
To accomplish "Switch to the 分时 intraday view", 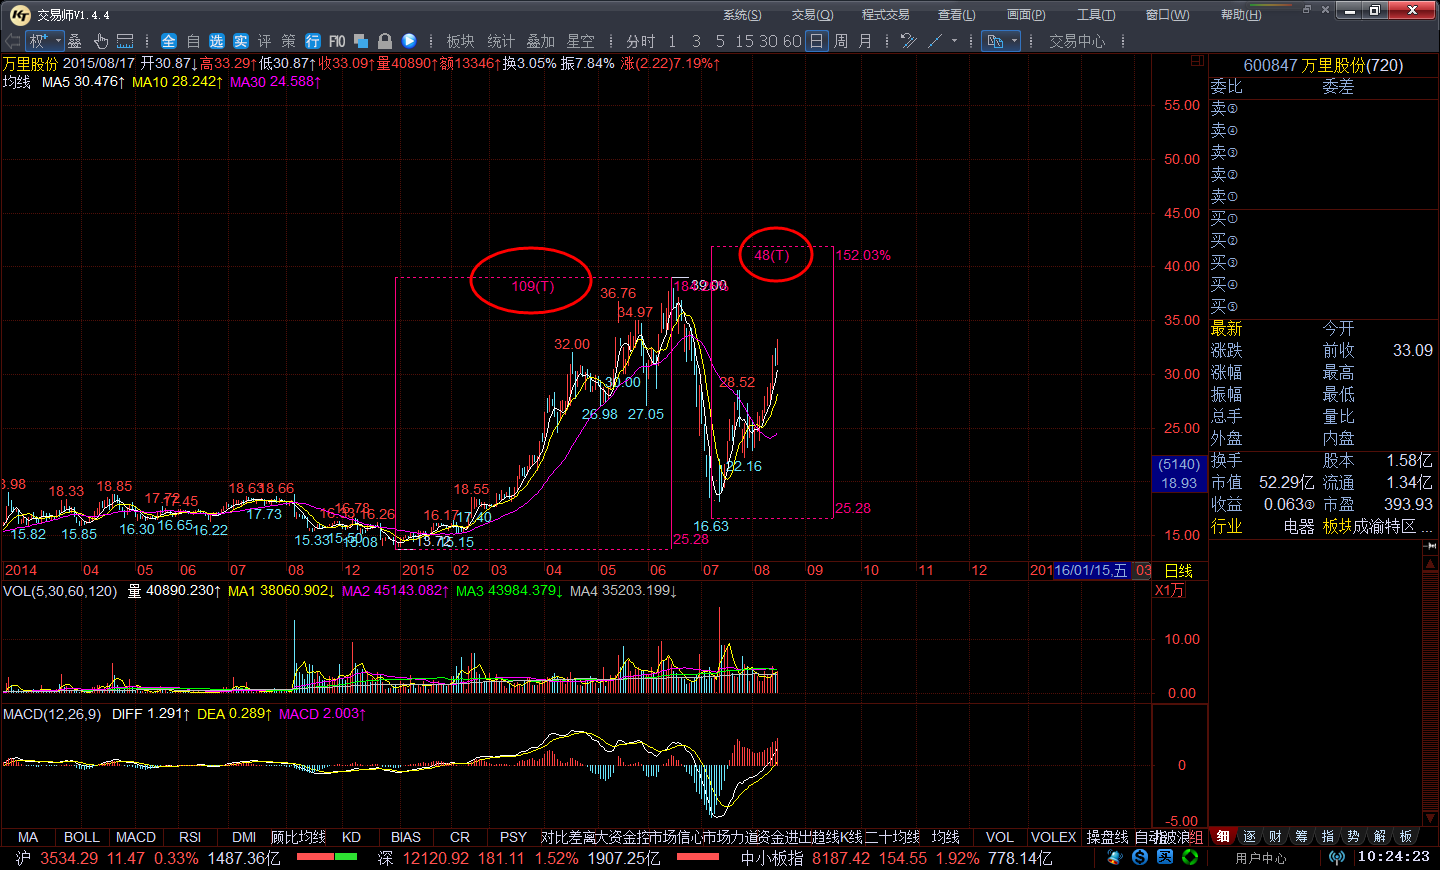I will click(x=640, y=41).
